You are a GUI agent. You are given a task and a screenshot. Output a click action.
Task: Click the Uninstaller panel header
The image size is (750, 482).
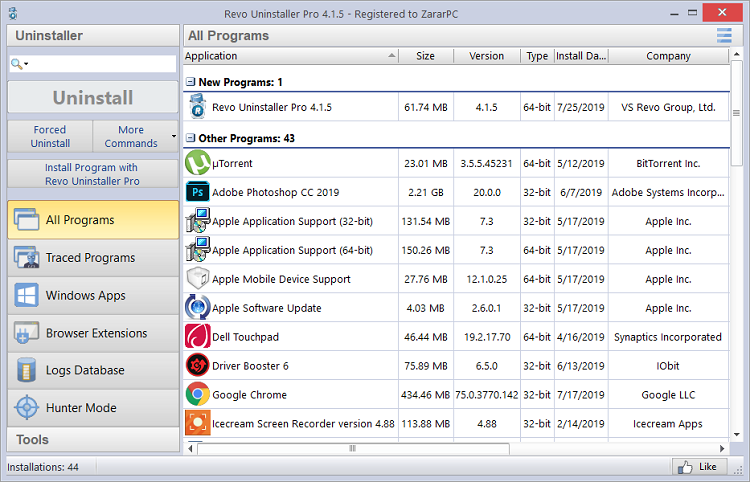click(x=93, y=35)
